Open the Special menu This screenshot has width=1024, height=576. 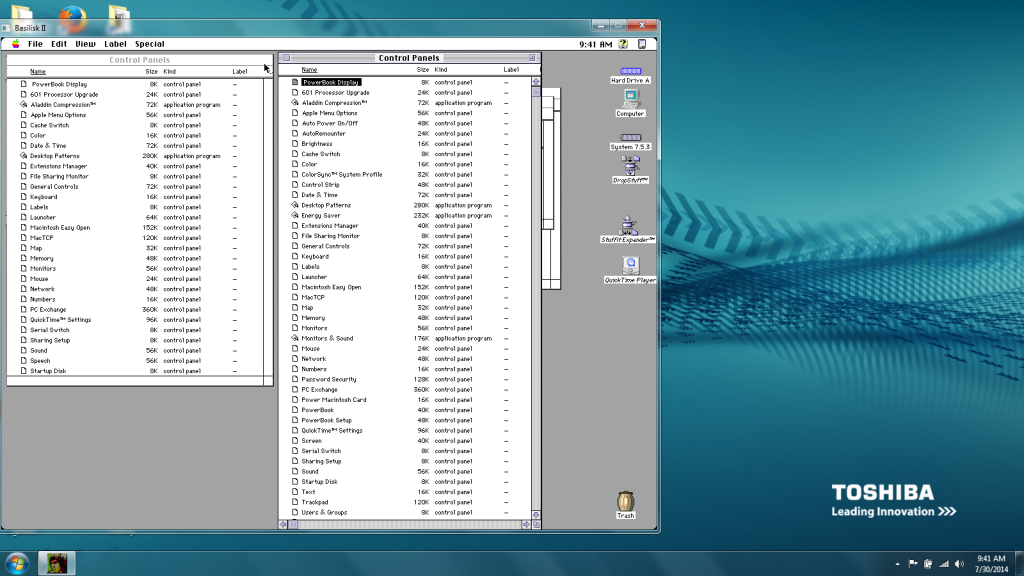(150, 44)
